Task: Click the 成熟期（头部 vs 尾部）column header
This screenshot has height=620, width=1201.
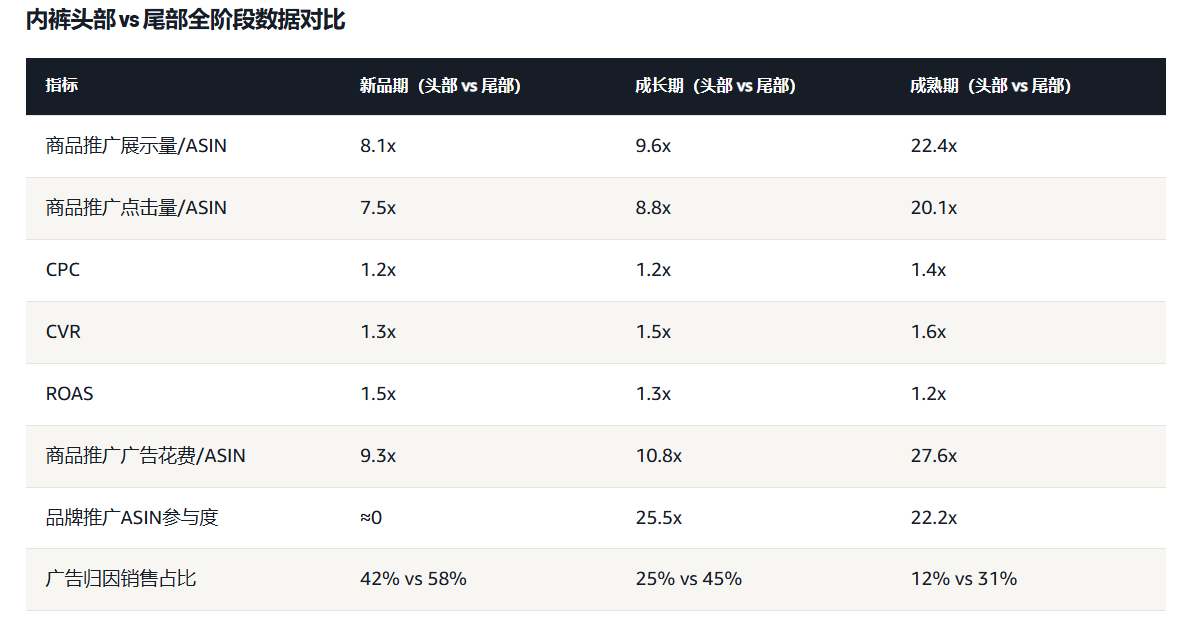Action: click(x=990, y=86)
